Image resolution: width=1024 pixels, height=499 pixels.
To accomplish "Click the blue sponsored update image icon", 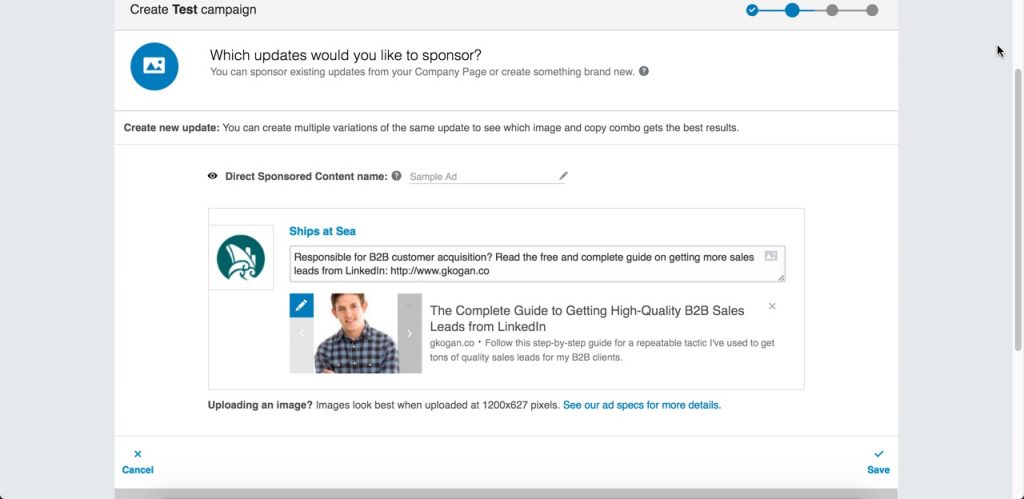I will click(154, 66).
